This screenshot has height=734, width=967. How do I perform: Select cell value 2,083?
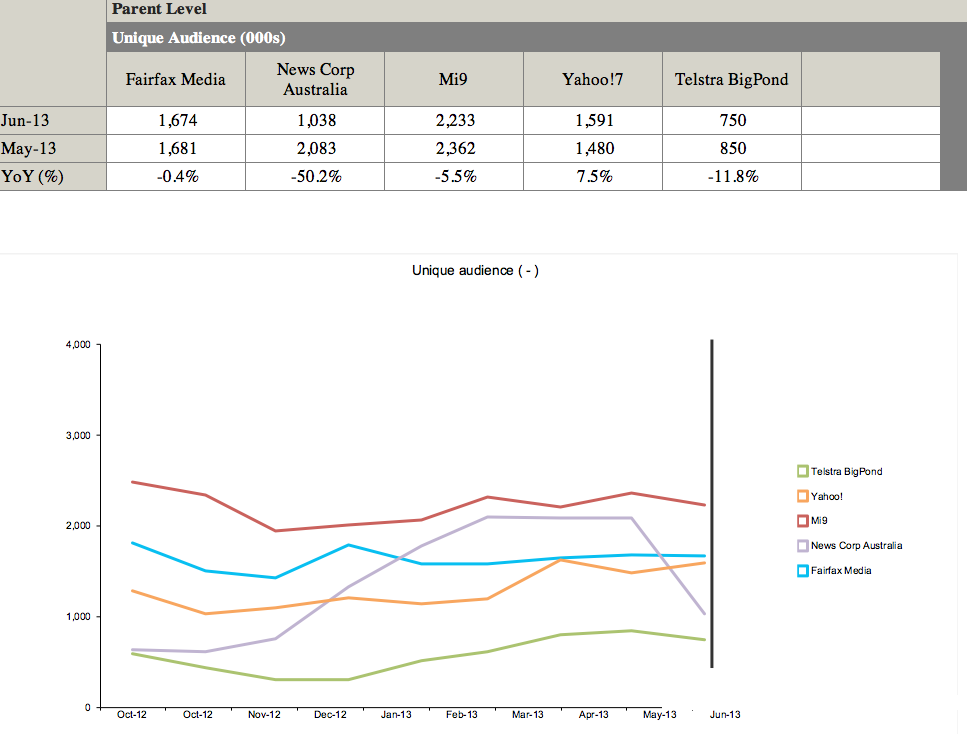tap(316, 149)
